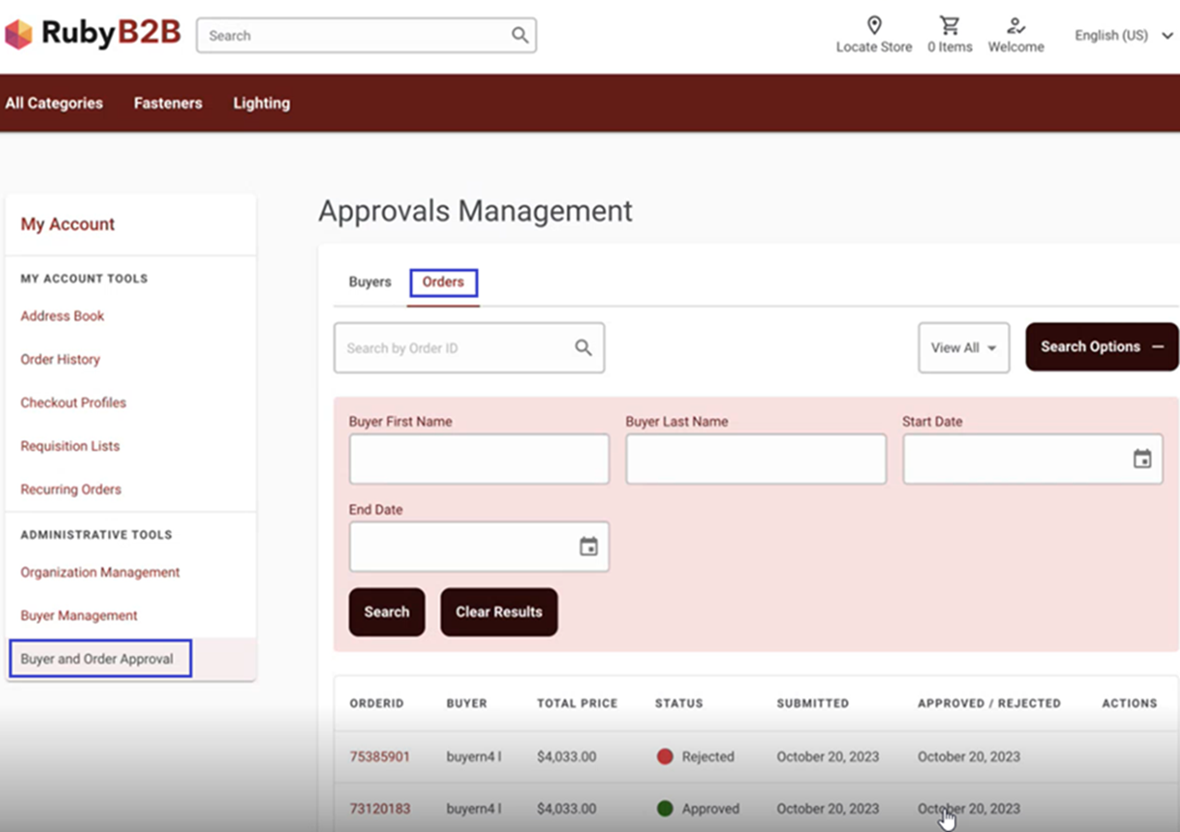Screen dimensions: 1180x832
Task: Open the Start Date calendar picker
Action: pos(1142,459)
